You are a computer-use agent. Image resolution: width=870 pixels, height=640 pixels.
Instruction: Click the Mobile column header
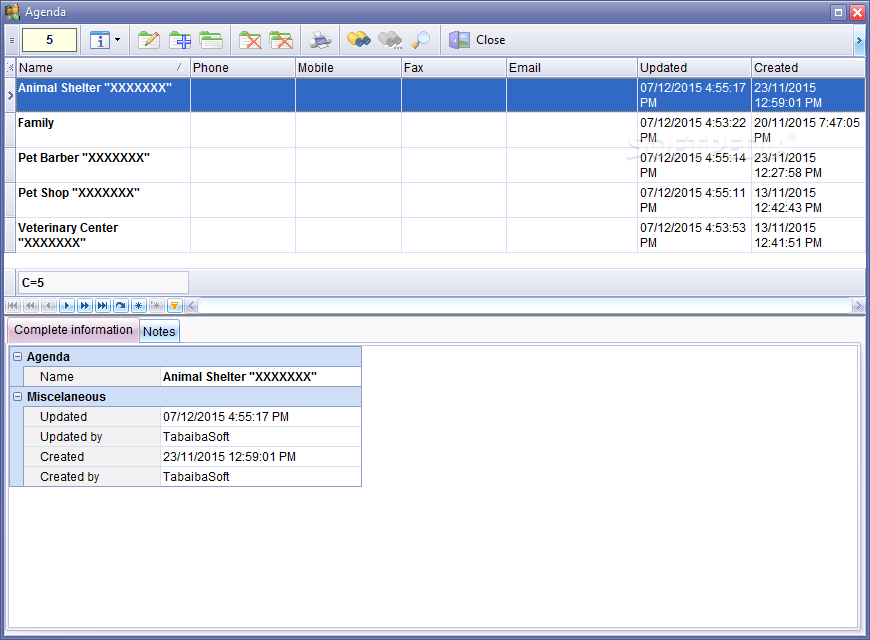pyautogui.click(x=348, y=68)
